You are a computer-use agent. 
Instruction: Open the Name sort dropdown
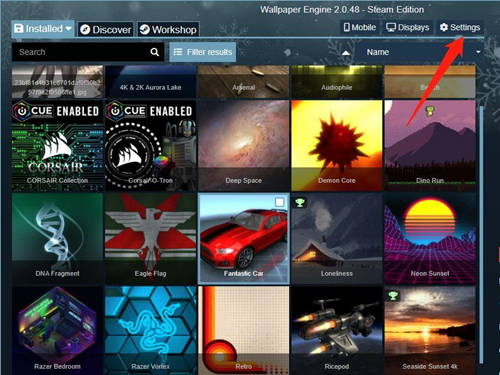coord(419,52)
